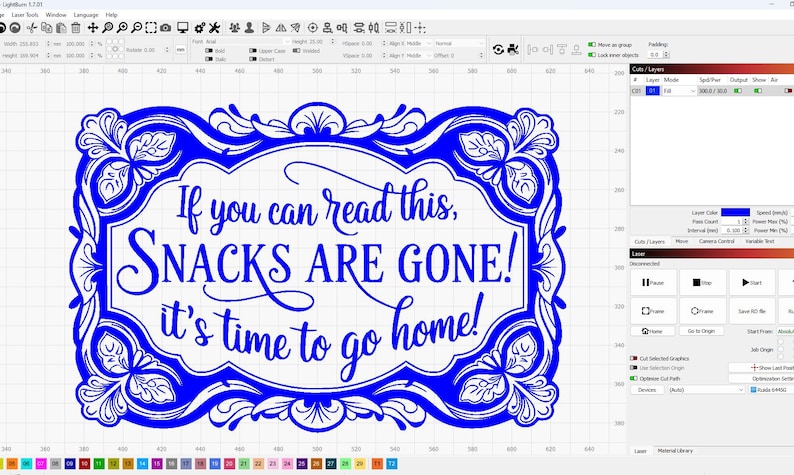Open the Help menu
Image resolution: width=794 pixels, height=475 pixels.
111,15
